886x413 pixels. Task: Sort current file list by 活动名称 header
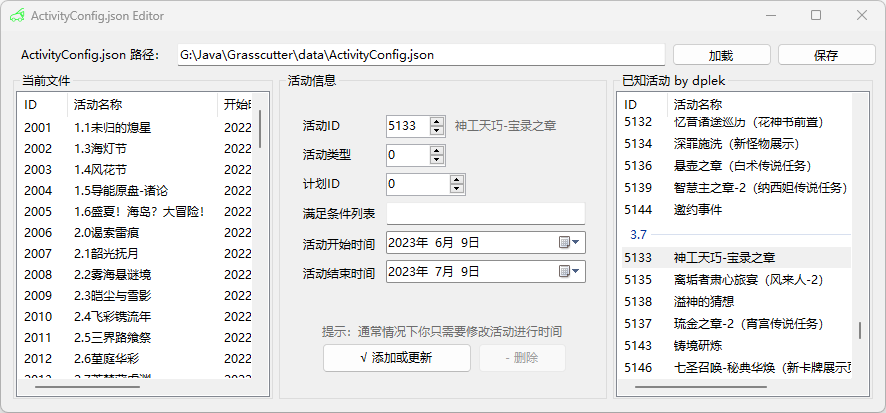coord(140,104)
